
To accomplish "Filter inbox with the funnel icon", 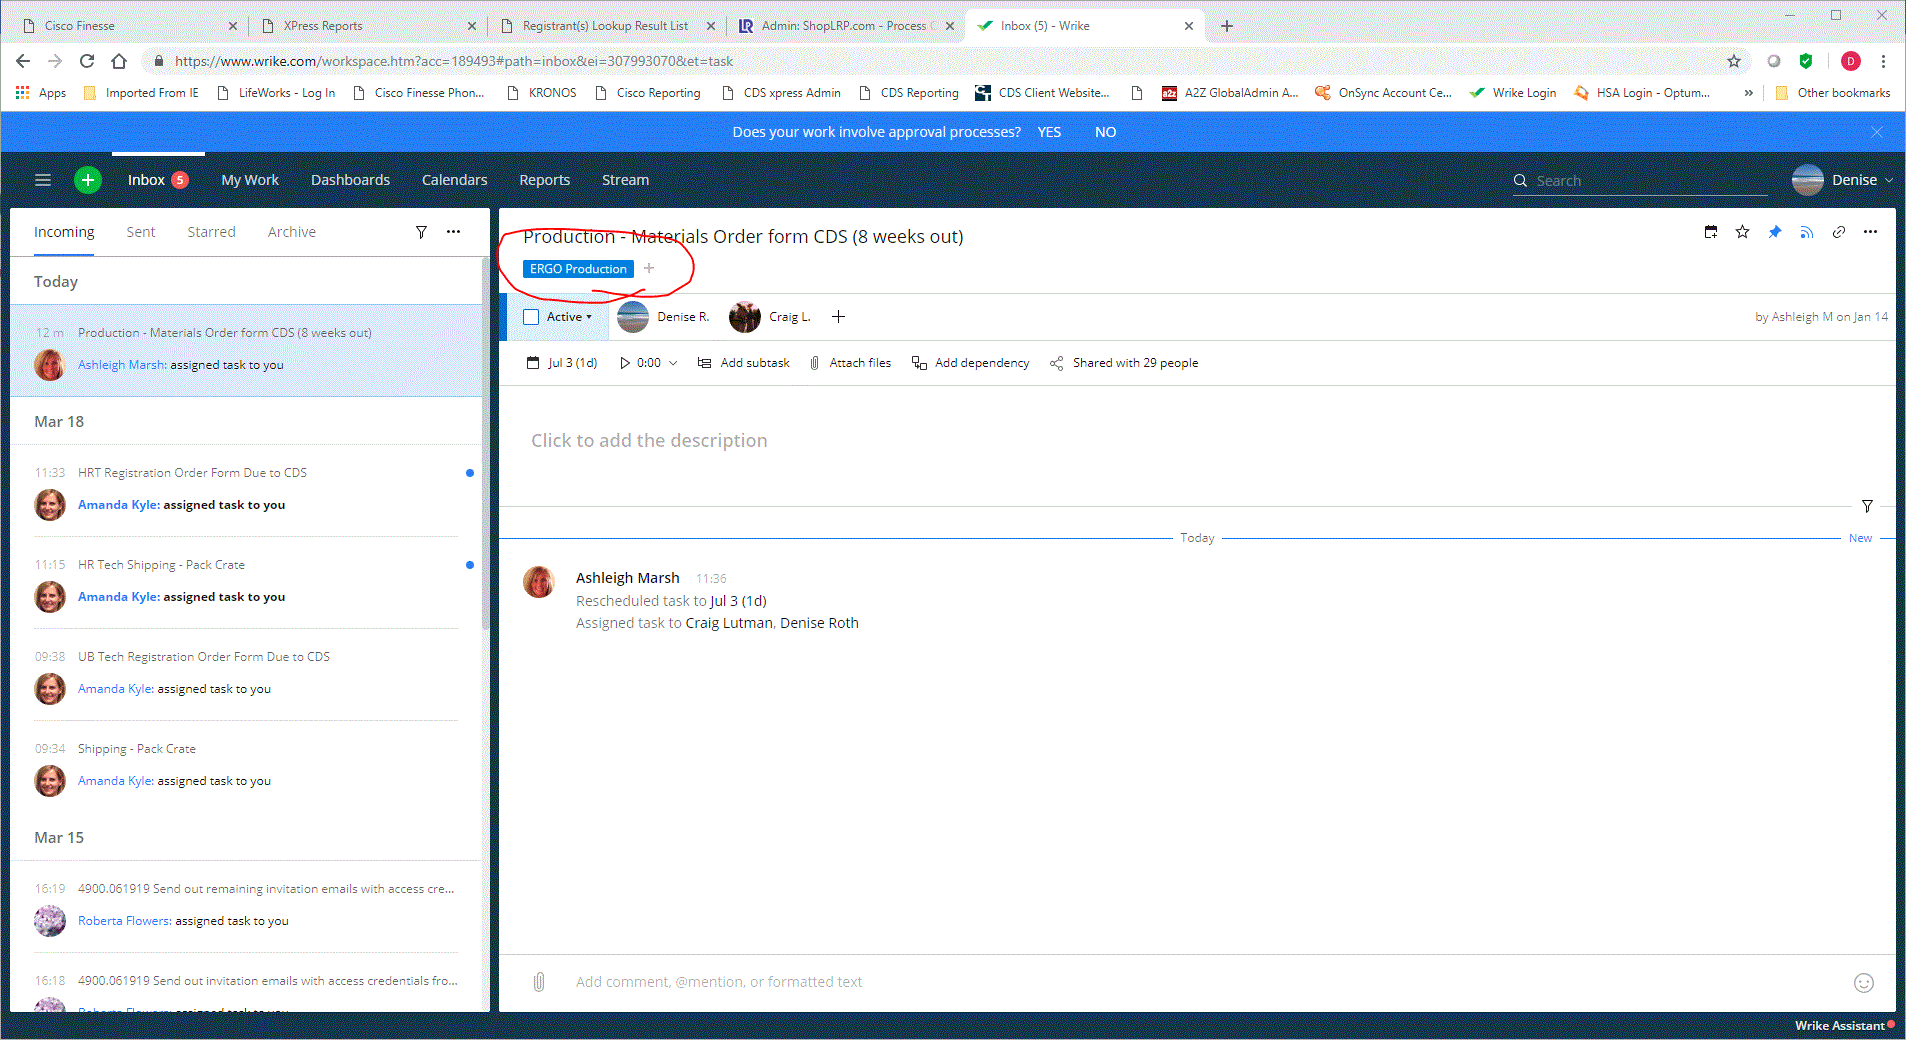I will coord(421,232).
